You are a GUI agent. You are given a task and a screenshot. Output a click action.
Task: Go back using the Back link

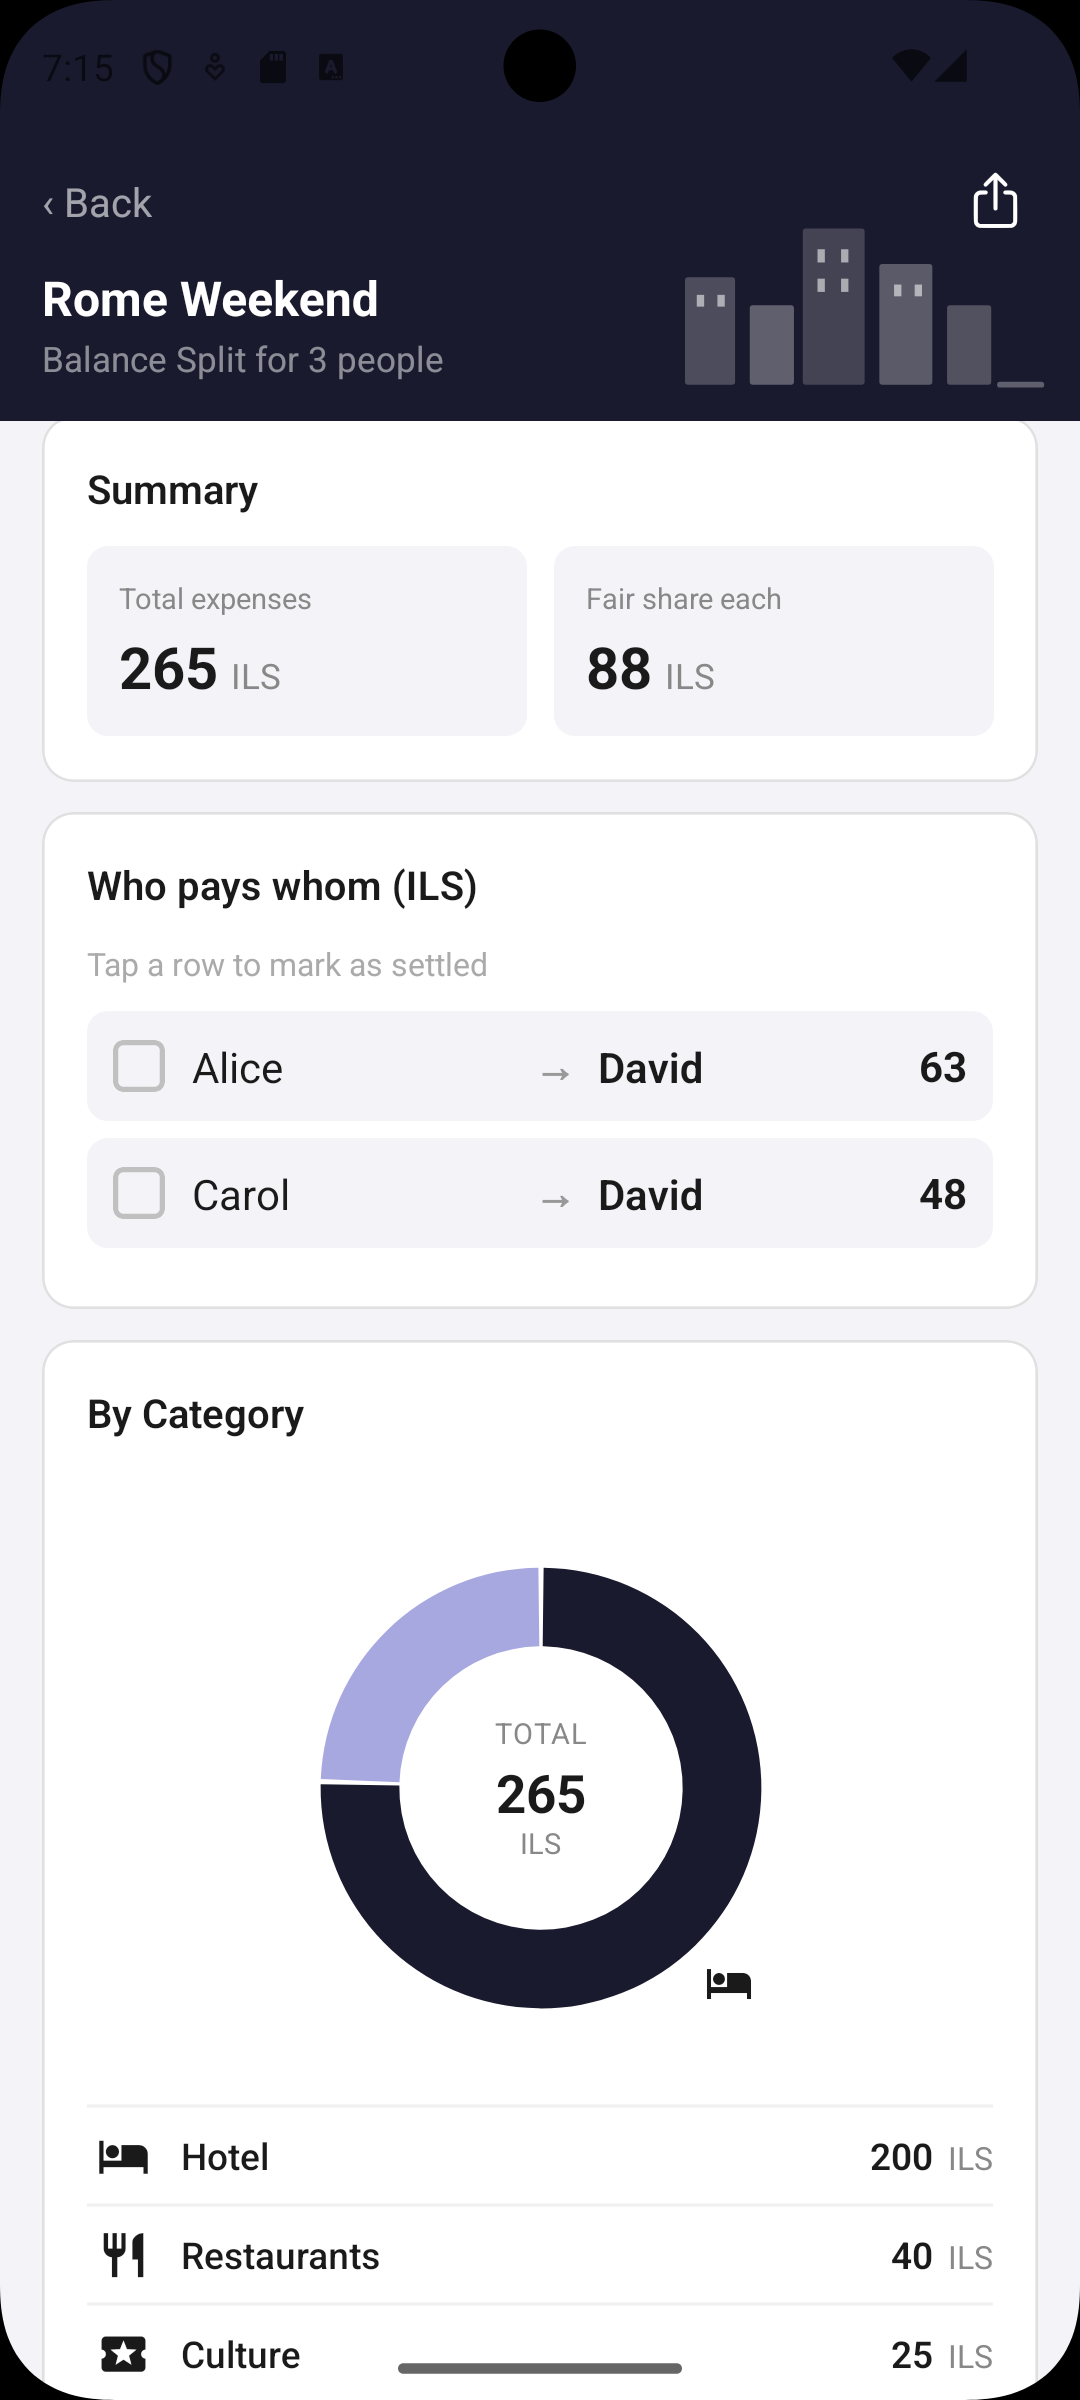[x=97, y=203]
